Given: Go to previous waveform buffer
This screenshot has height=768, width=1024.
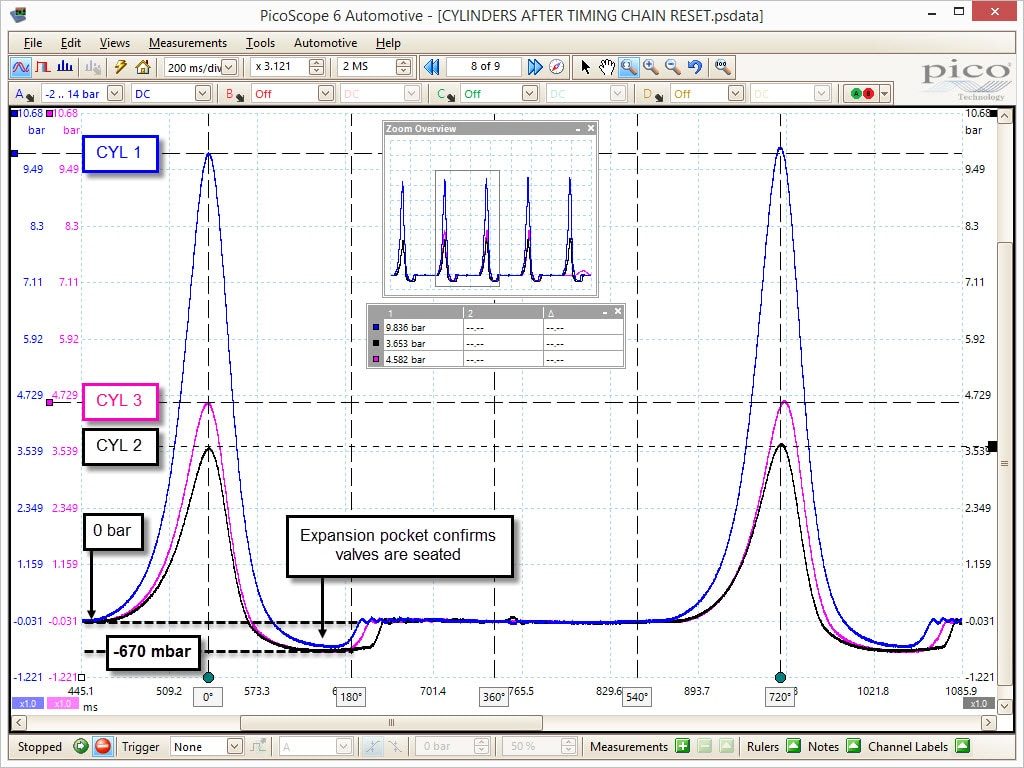Looking at the screenshot, I should point(432,67).
